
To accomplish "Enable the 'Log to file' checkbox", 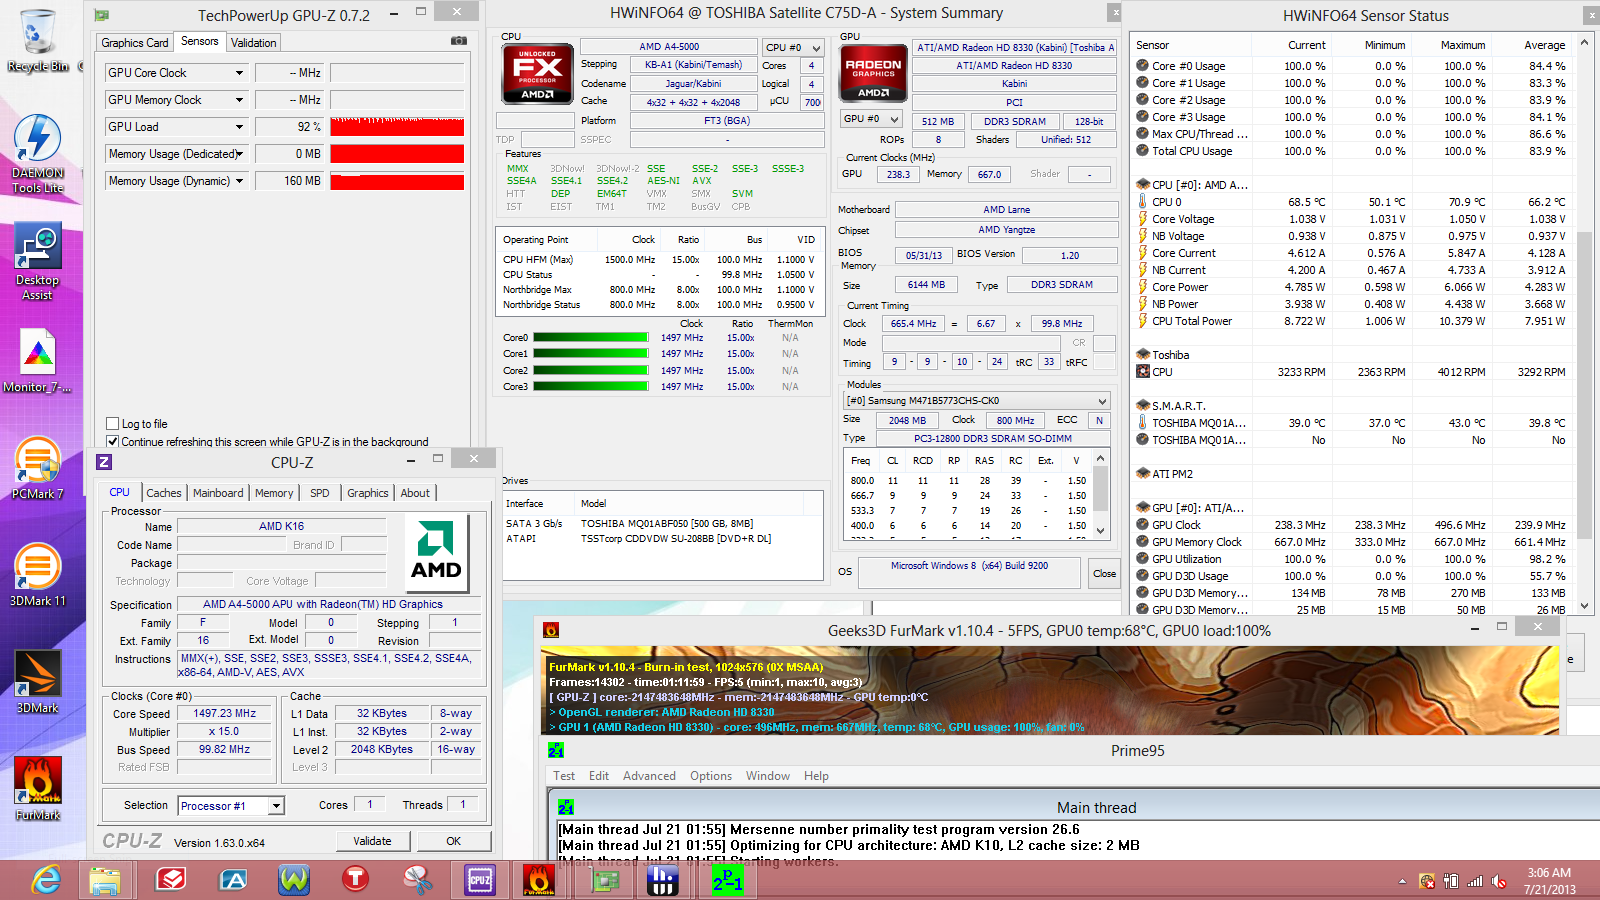I will click(x=113, y=424).
